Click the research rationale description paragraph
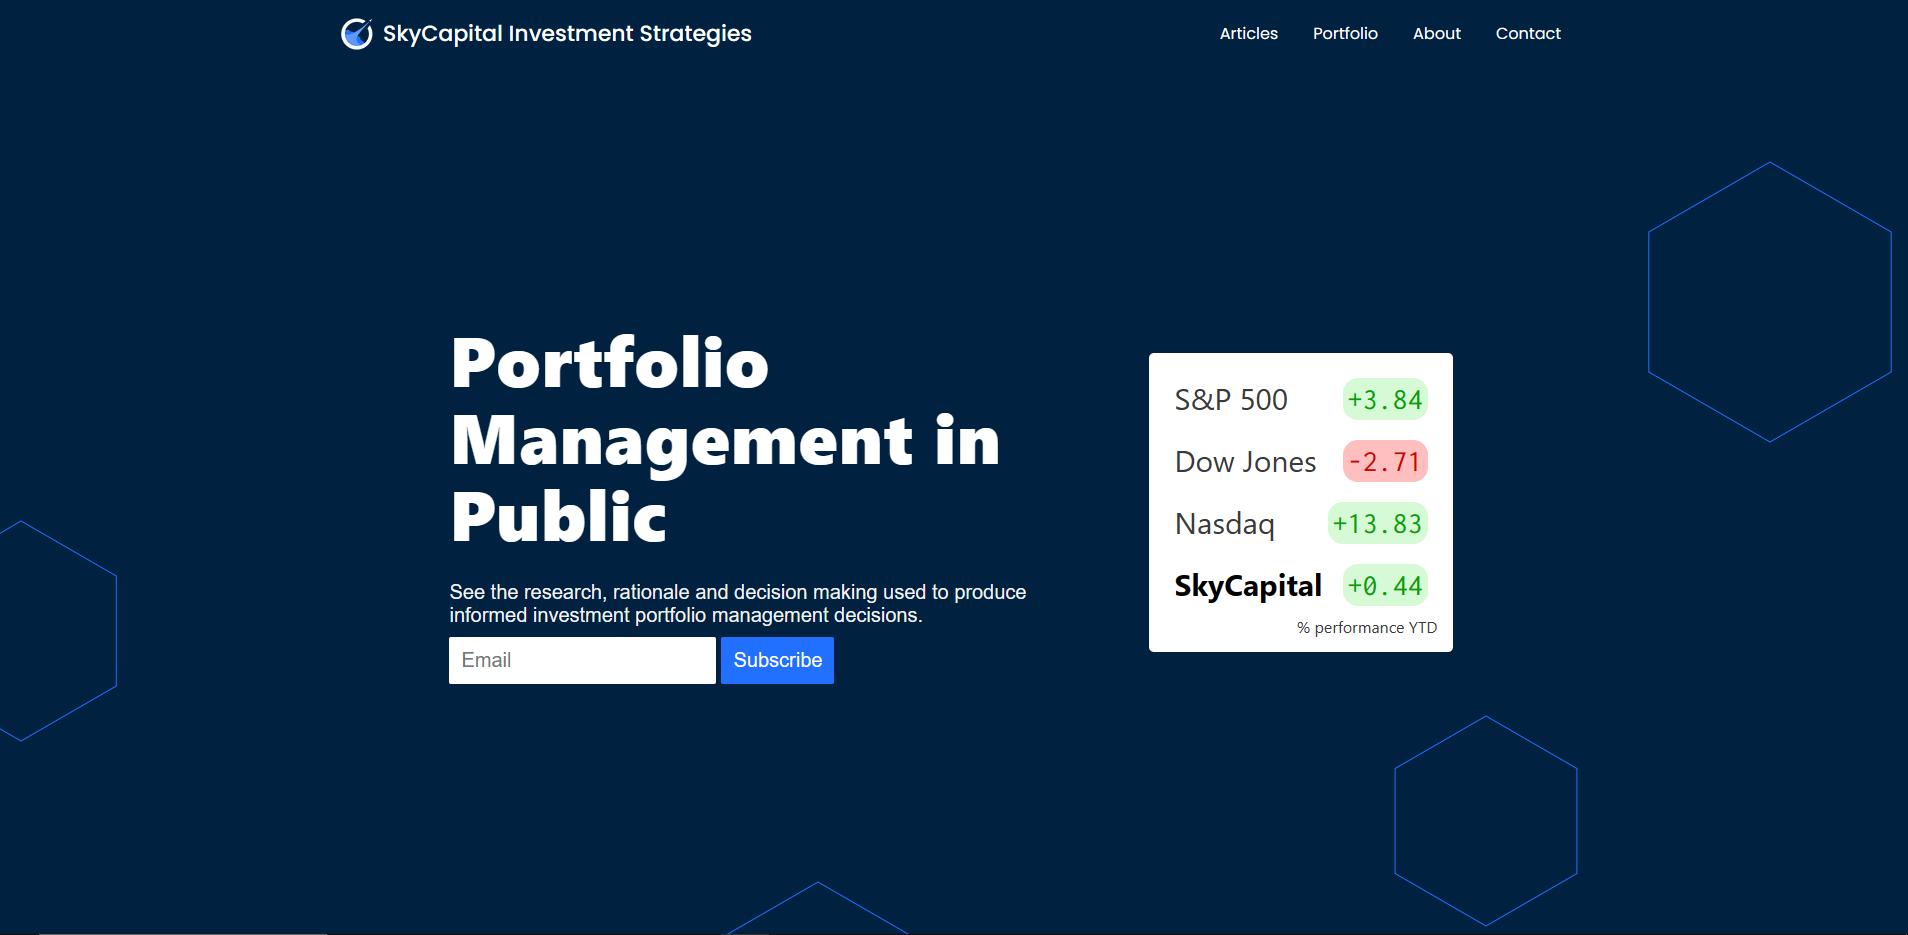The height and width of the screenshot is (935, 1908). (x=737, y=603)
